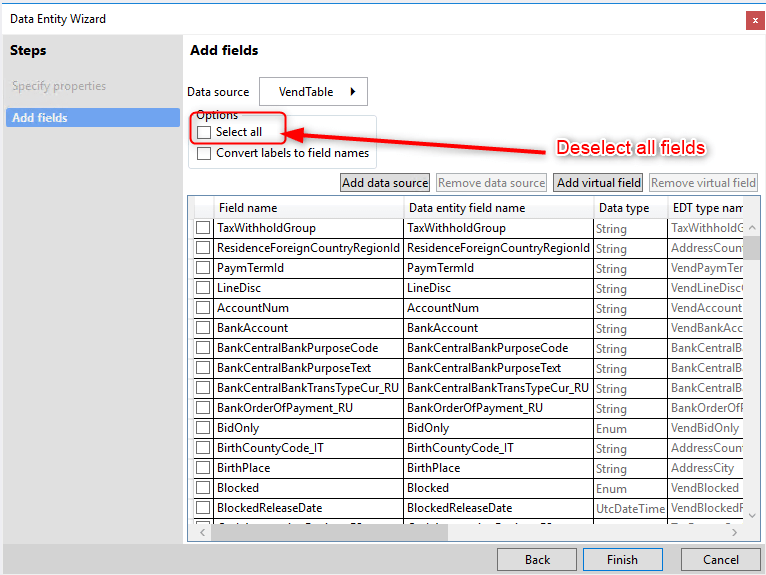
Task: Click the Add virtual field button
Action: coord(598,183)
